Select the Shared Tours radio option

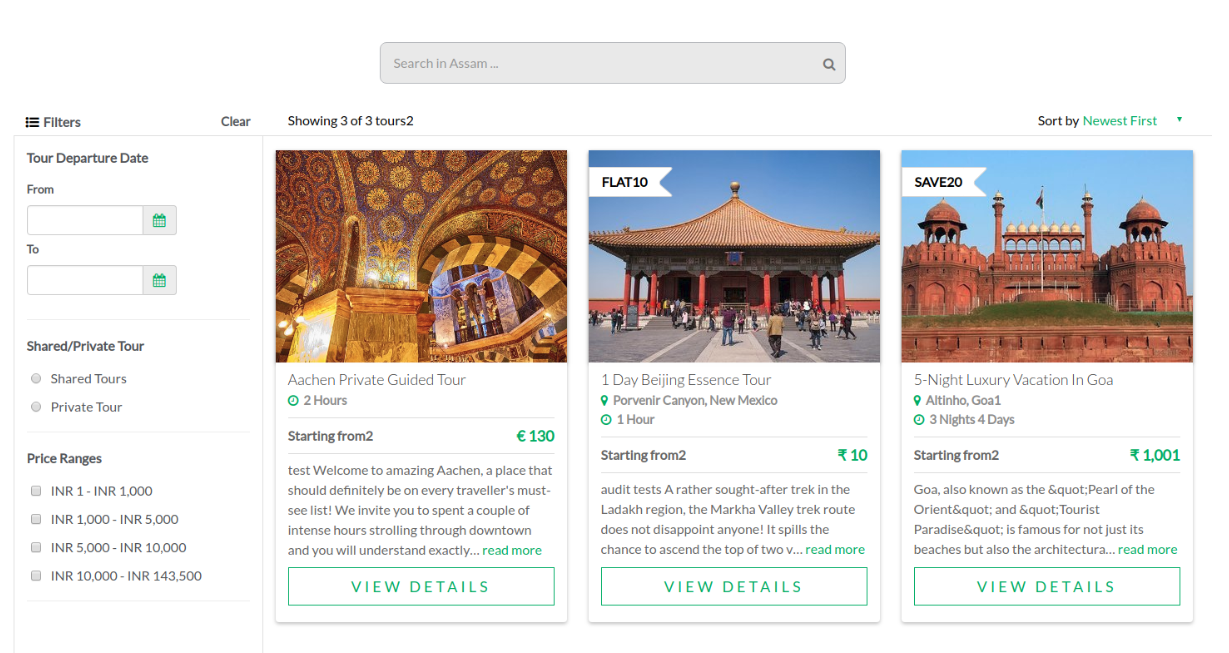click(x=37, y=379)
